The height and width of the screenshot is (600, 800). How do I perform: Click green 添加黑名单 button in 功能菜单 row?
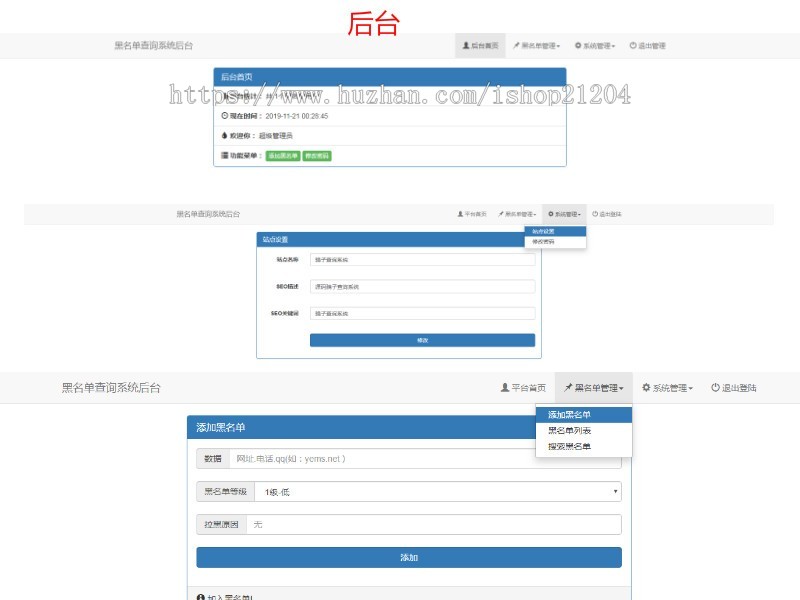click(283, 156)
